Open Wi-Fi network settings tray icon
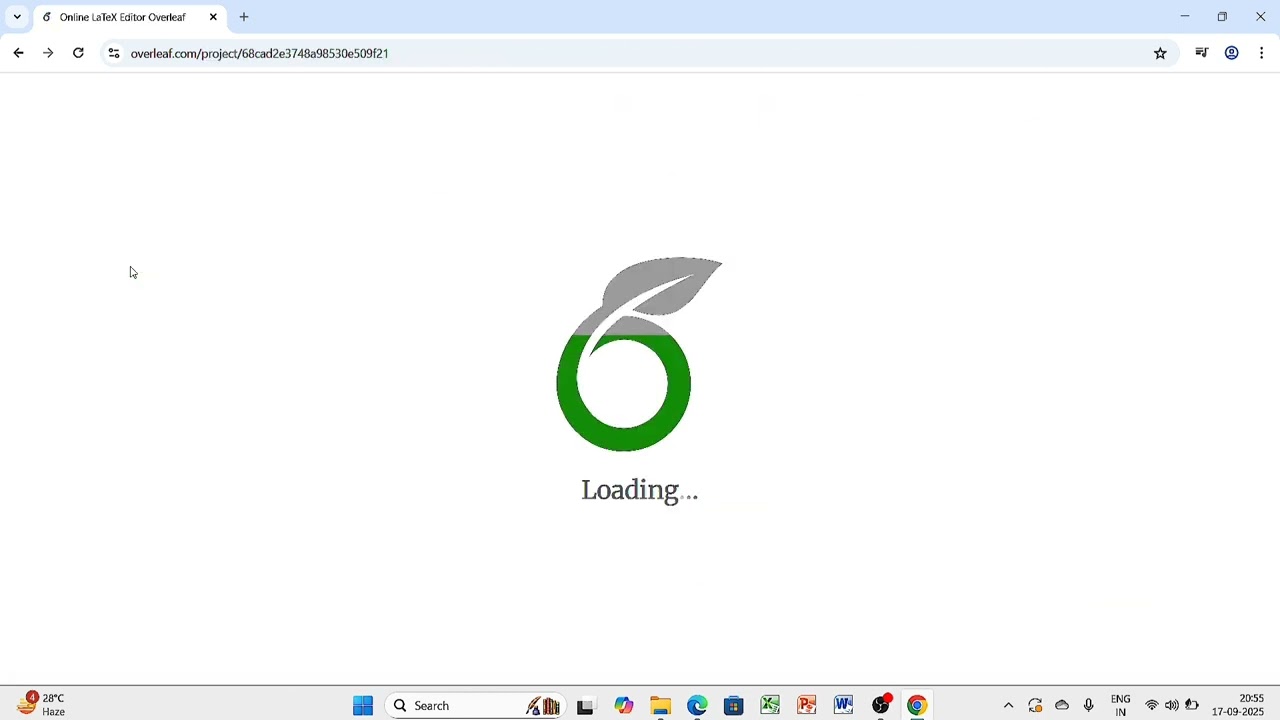This screenshot has height=720, width=1280. (1152, 706)
